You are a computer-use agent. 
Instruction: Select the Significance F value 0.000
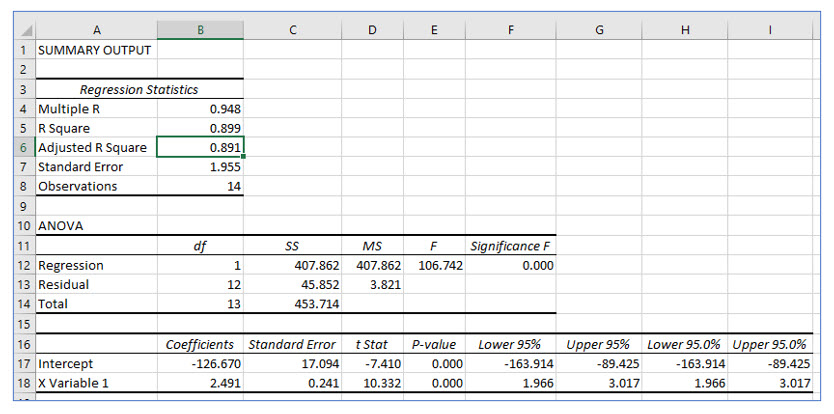511,265
